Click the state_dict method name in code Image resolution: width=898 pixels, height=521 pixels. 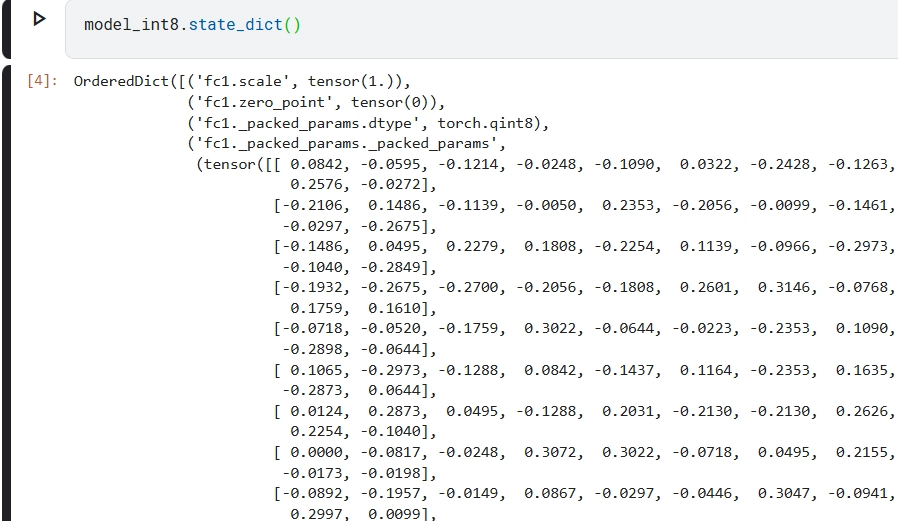(235, 25)
